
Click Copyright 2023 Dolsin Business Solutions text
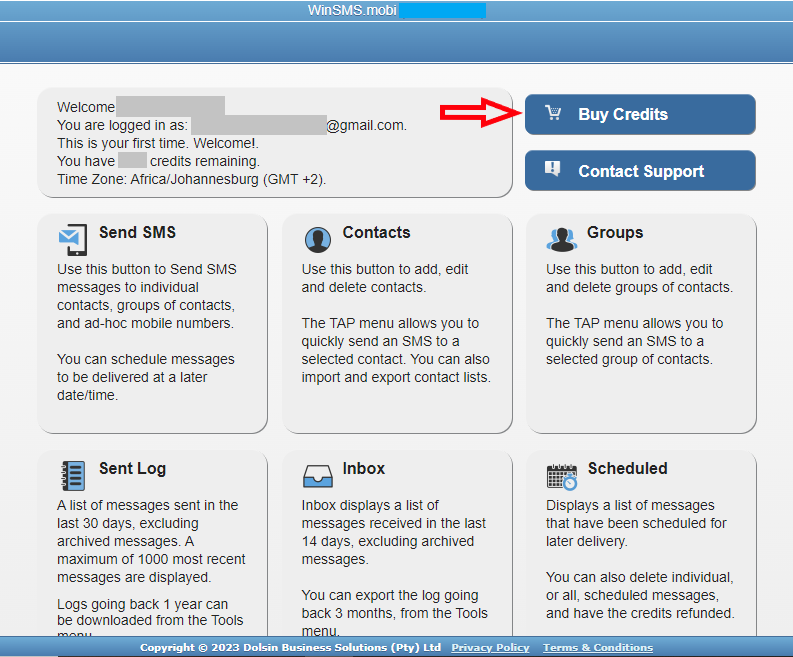tap(290, 647)
